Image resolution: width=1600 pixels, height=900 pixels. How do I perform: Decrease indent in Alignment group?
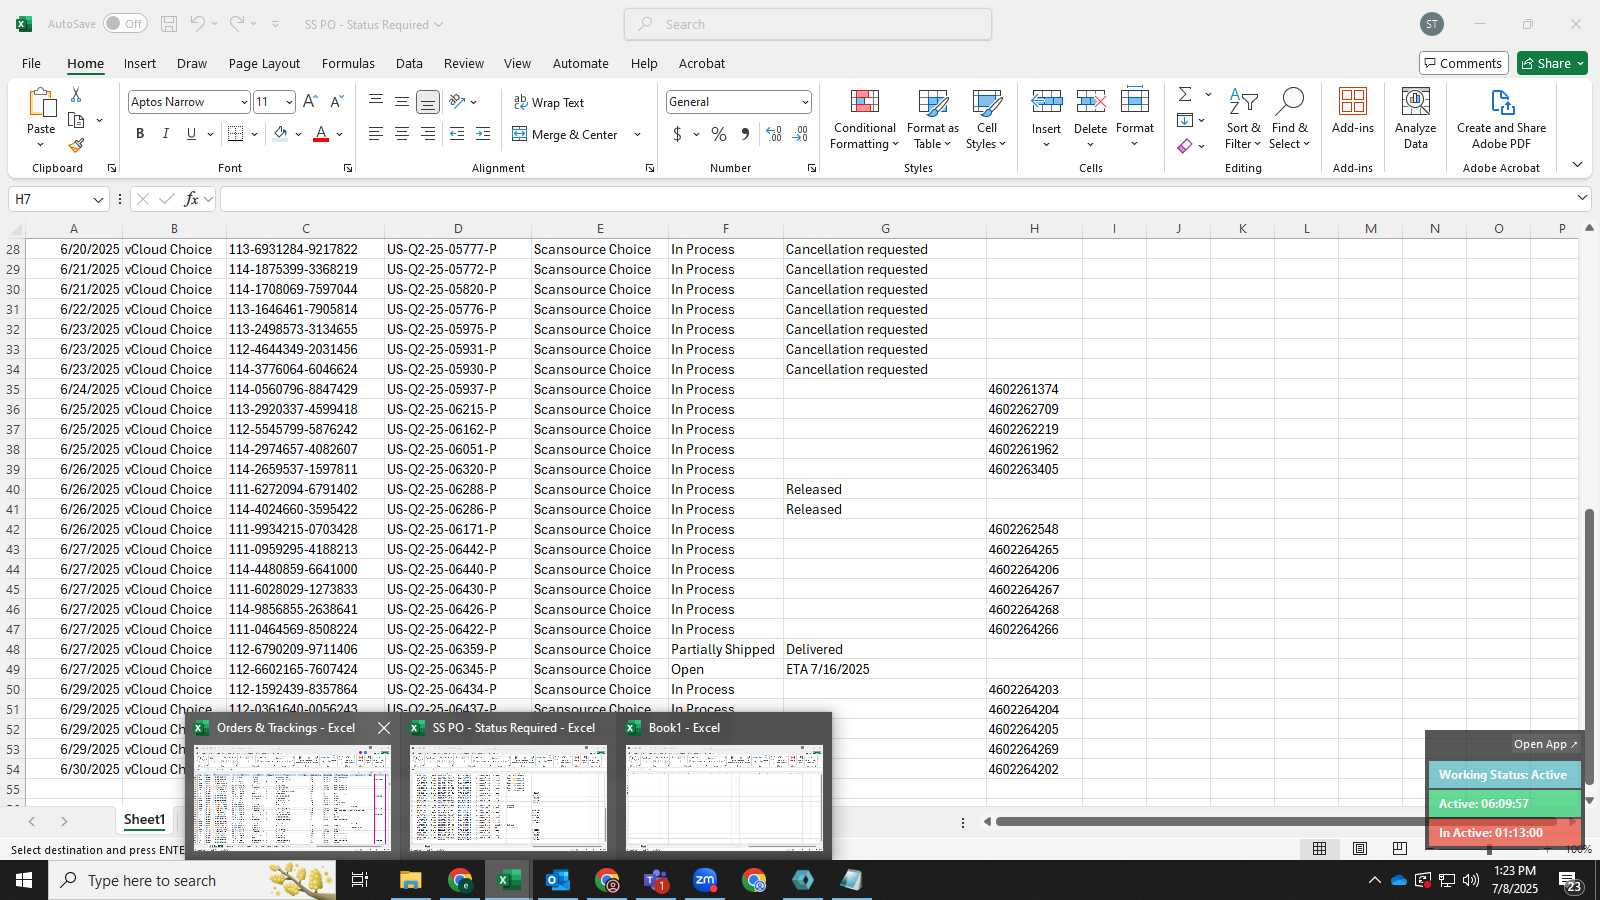457,134
